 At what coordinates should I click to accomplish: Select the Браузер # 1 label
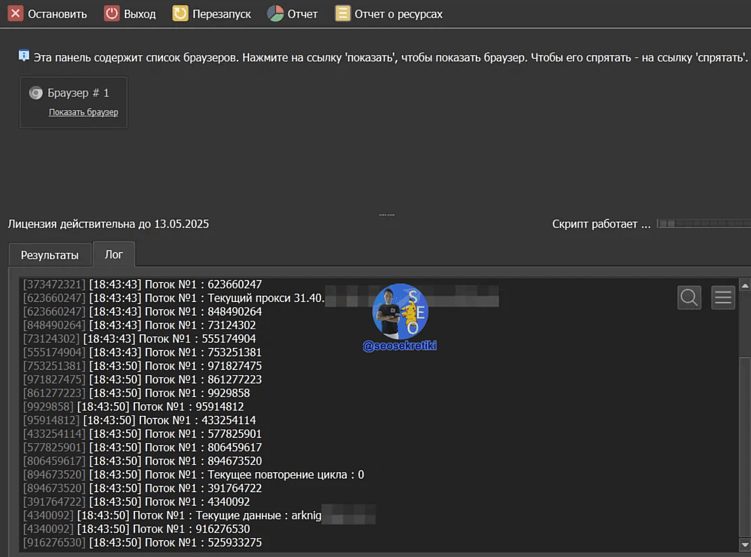pos(78,93)
